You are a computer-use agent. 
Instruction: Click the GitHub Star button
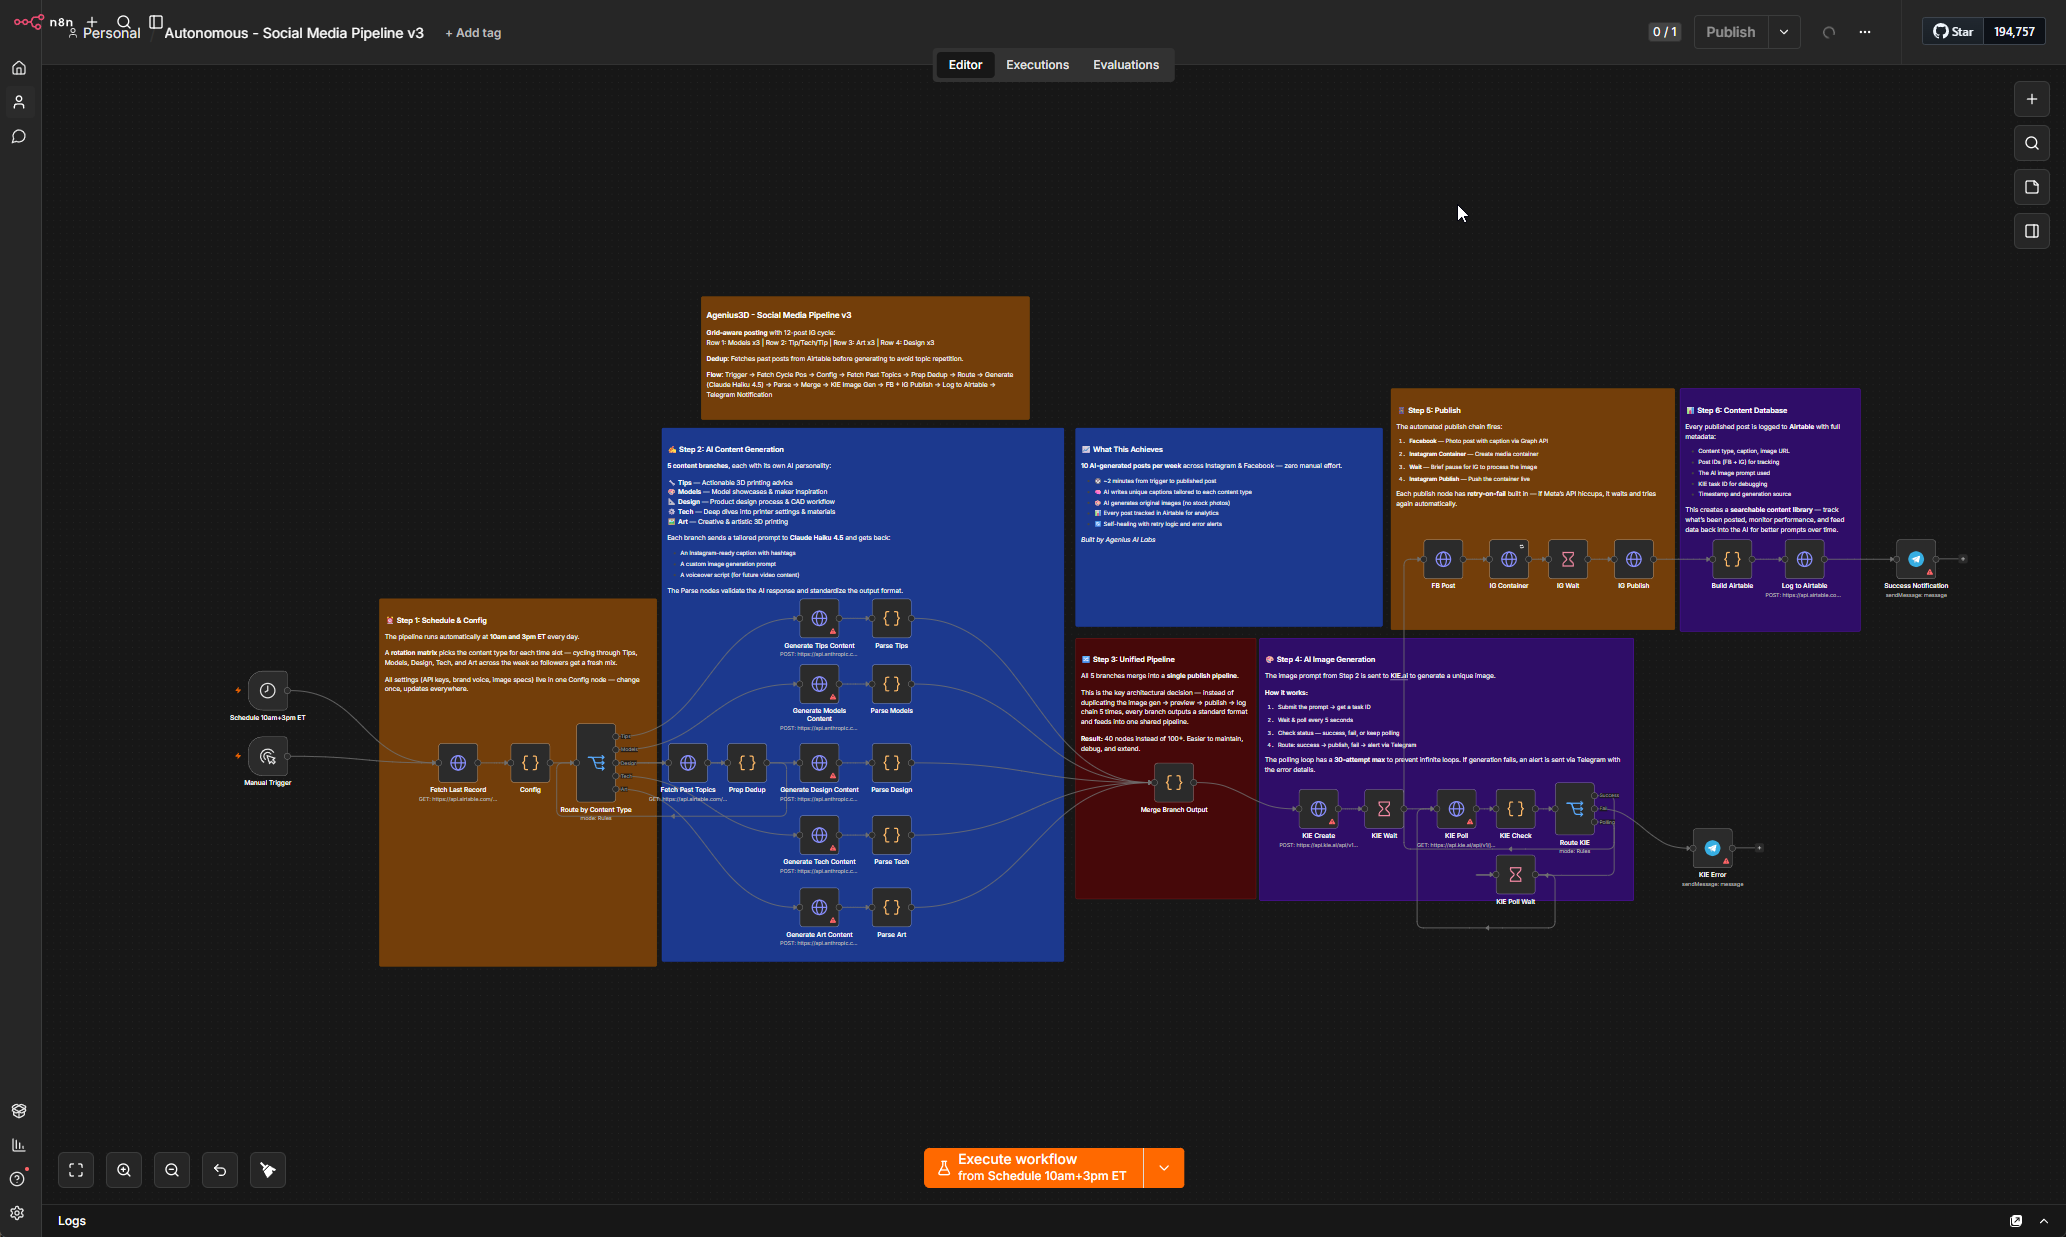pos(1952,32)
